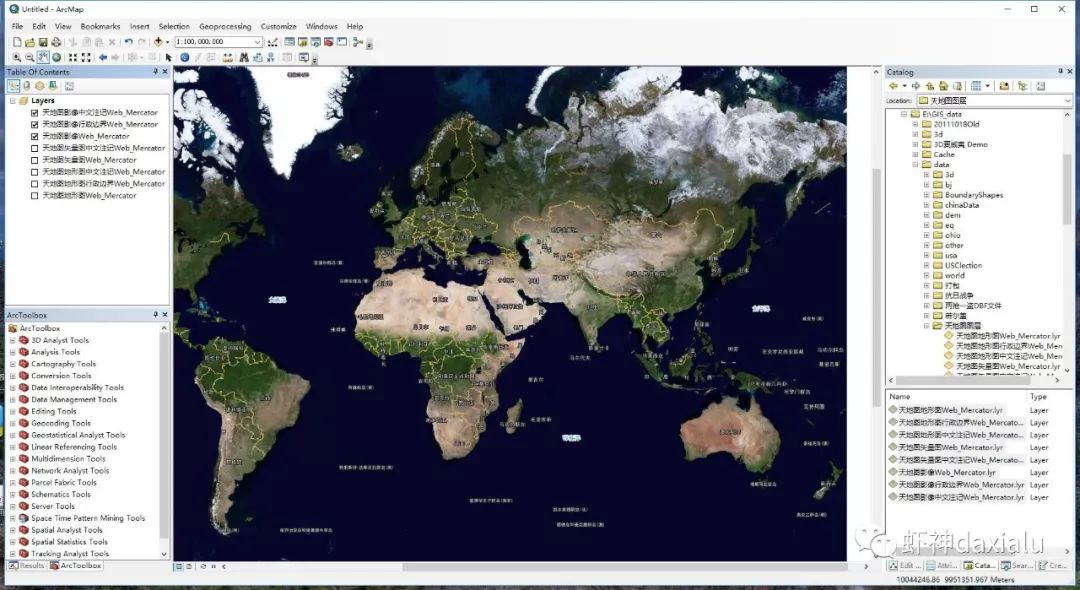Uncheck the 天地图影像Web_Mercator layer
This screenshot has width=1080, height=590.
pos(34,136)
